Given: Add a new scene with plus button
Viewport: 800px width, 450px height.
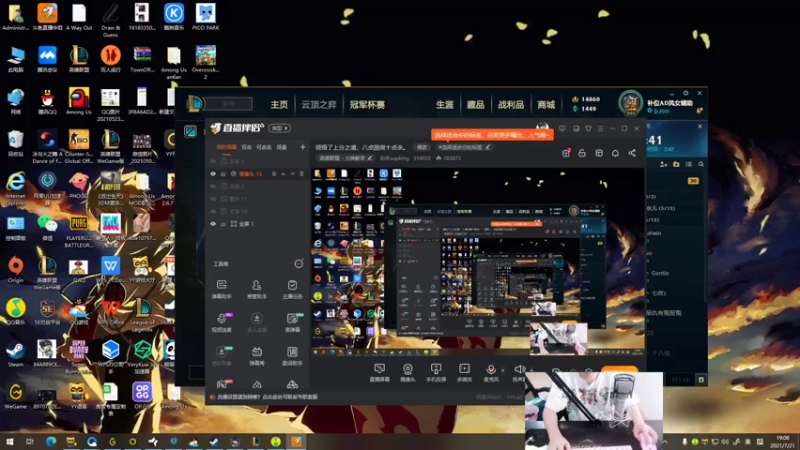Looking at the screenshot, I should tap(303, 147).
